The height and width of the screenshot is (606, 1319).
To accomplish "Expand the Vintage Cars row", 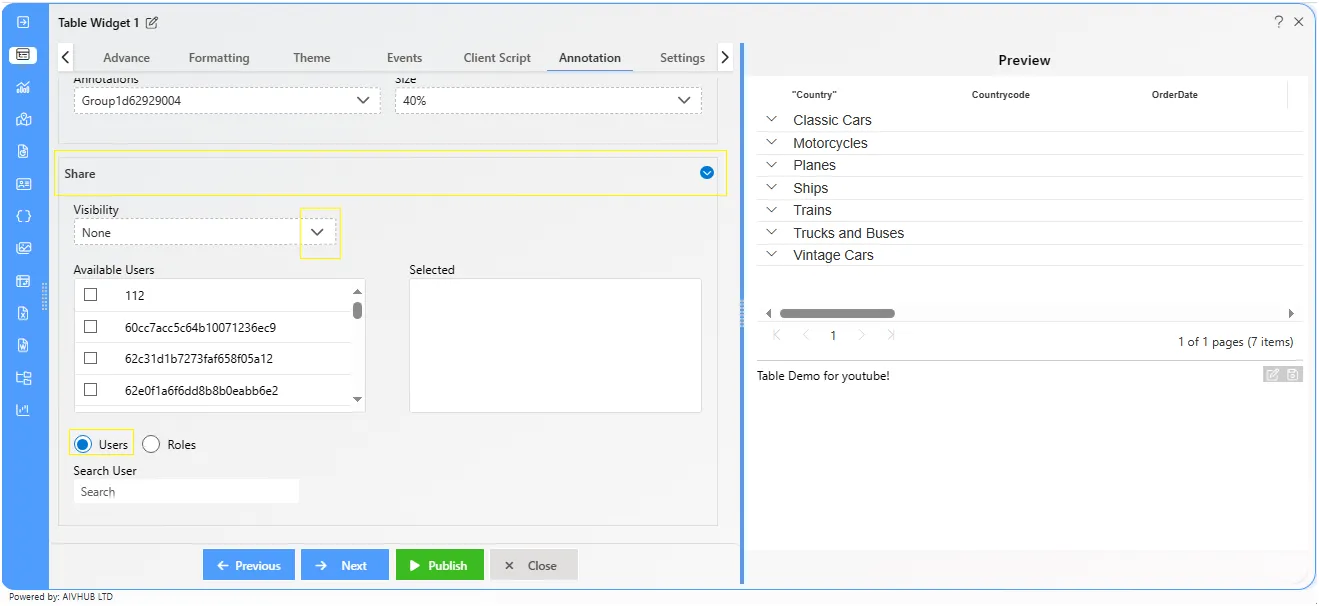I will coord(771,254).
